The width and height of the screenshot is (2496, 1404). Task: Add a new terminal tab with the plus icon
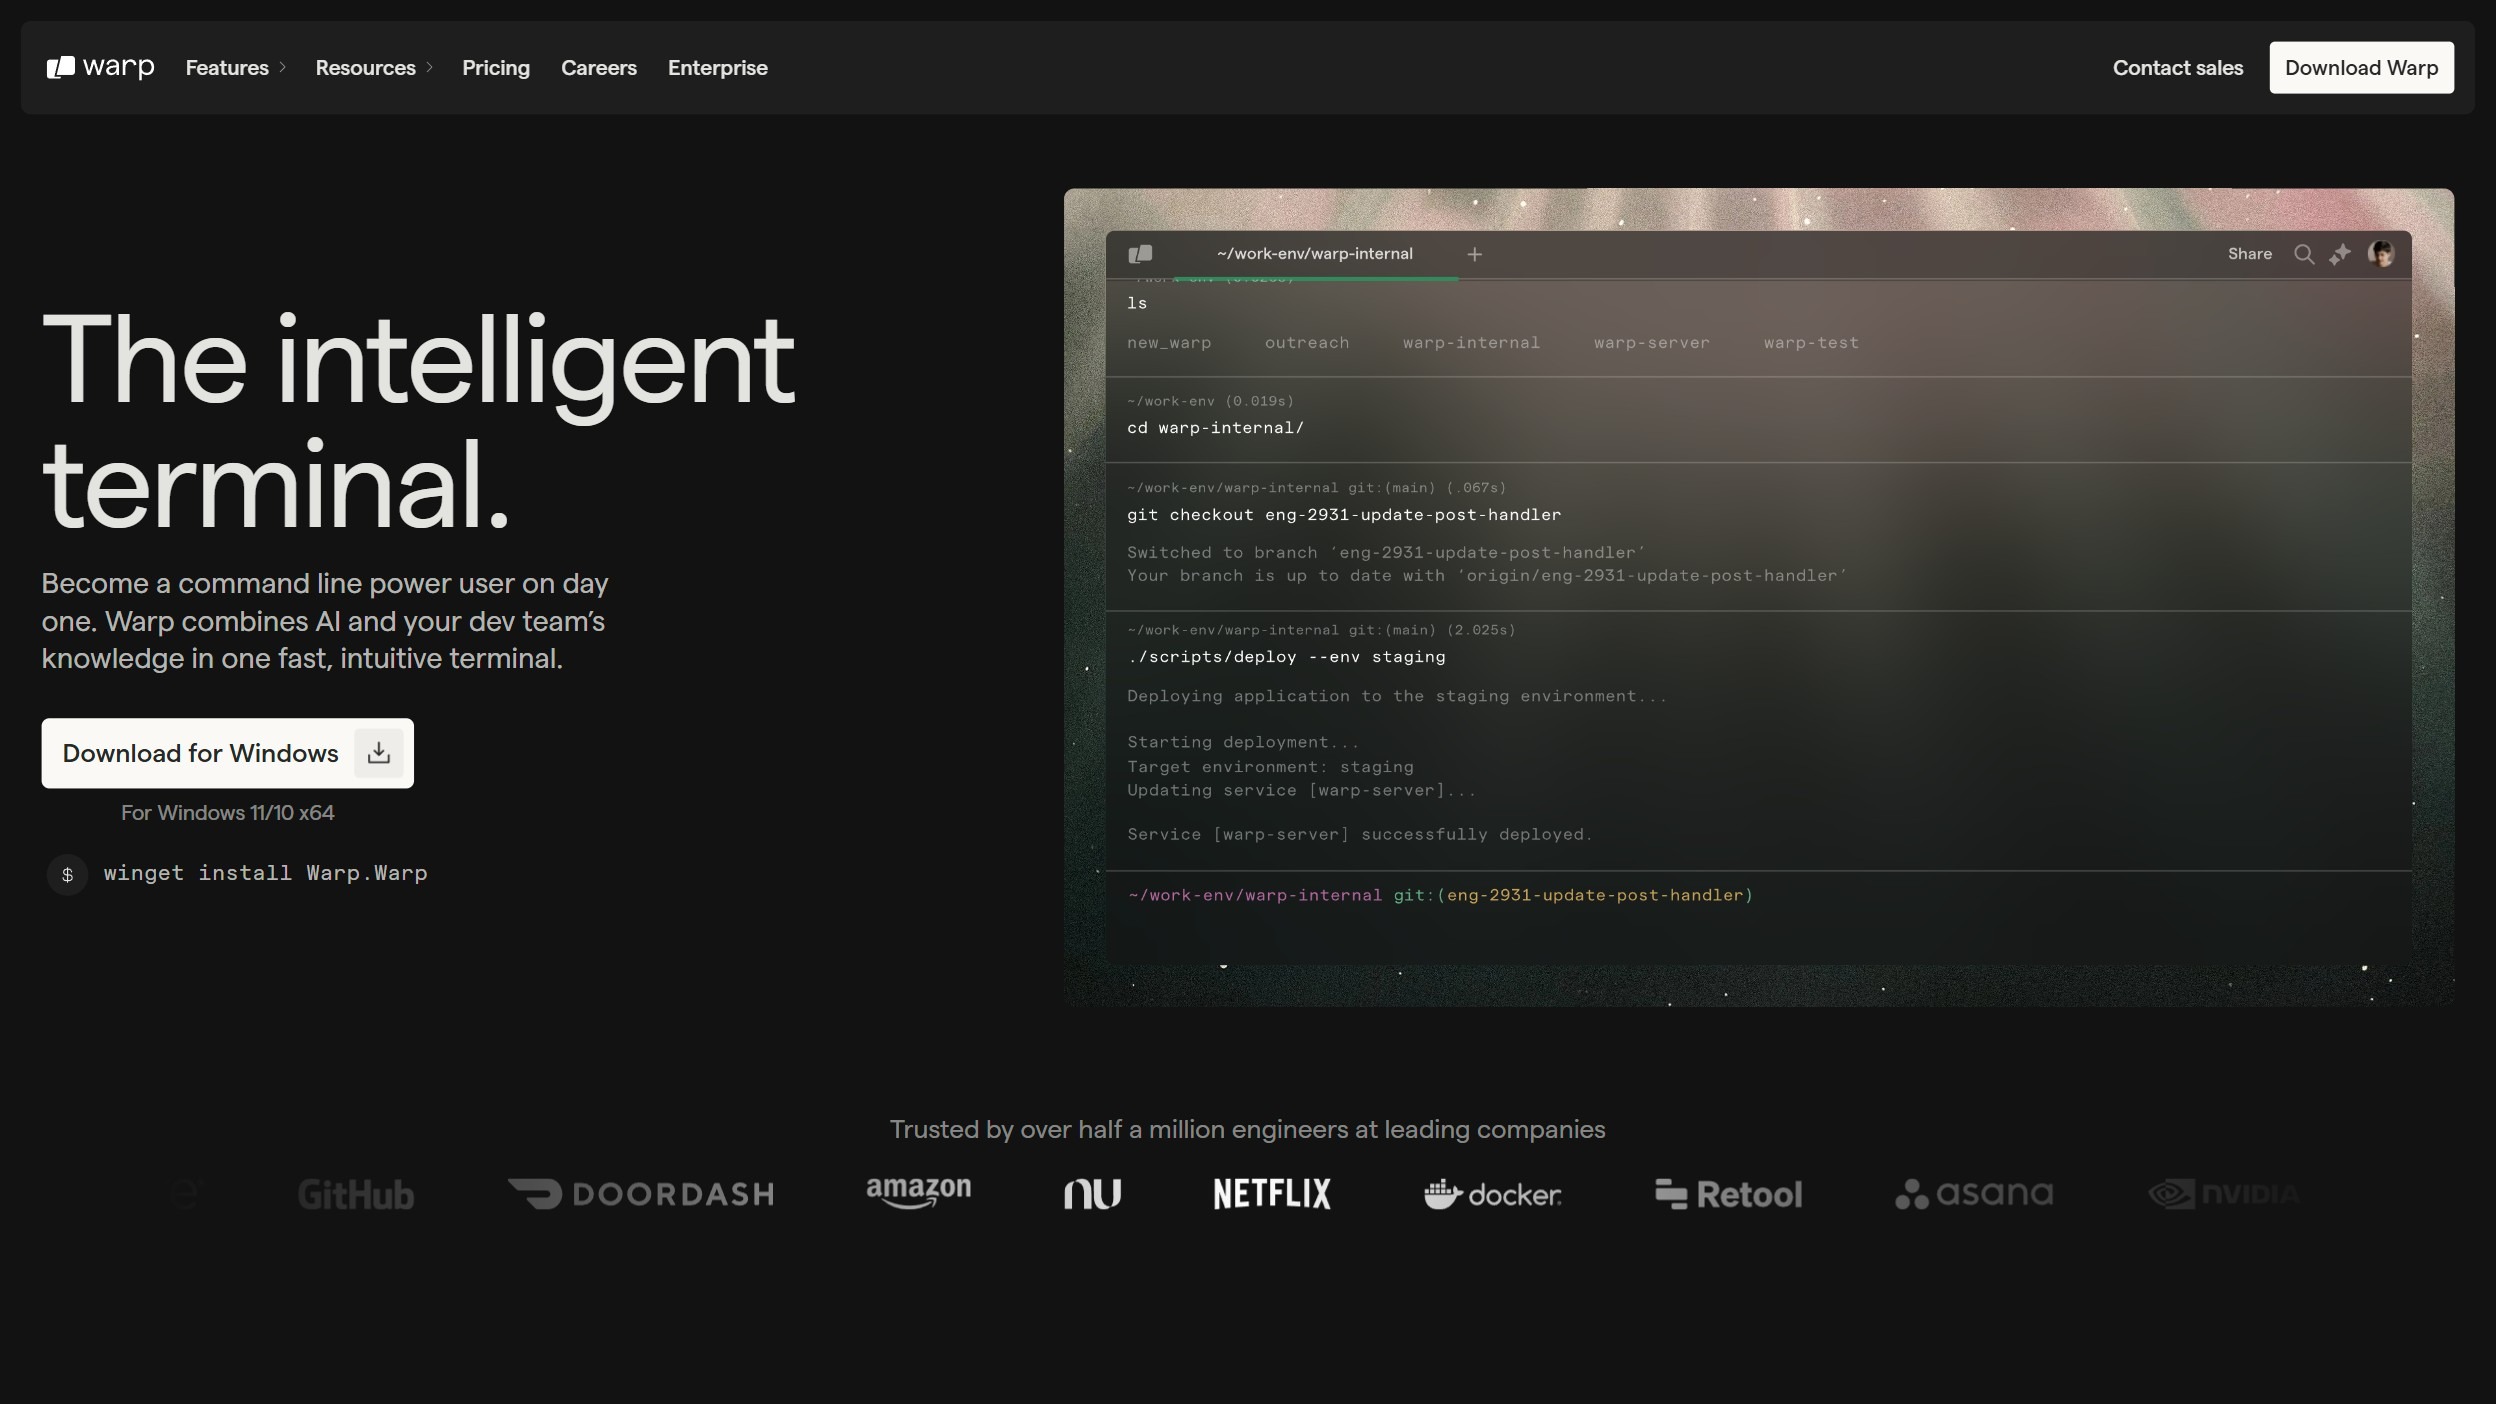(x=1474, y=254)
